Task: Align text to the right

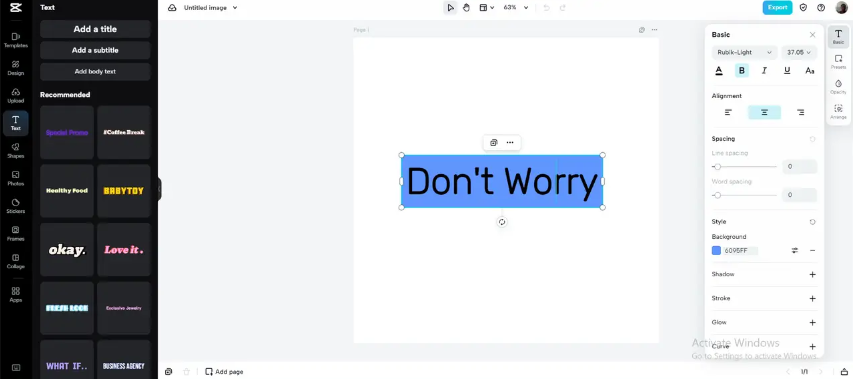Action: coord(800,113)
